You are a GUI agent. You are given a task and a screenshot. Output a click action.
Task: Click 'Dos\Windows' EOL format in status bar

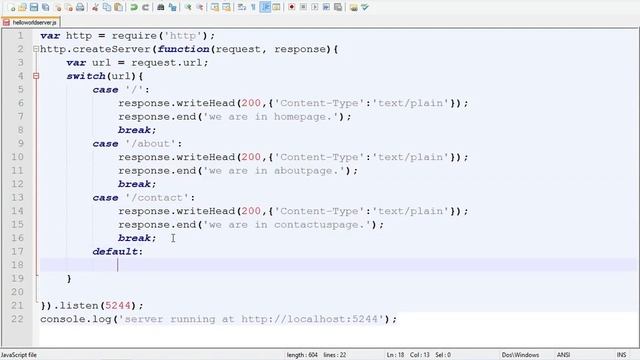tap(520, 355)
